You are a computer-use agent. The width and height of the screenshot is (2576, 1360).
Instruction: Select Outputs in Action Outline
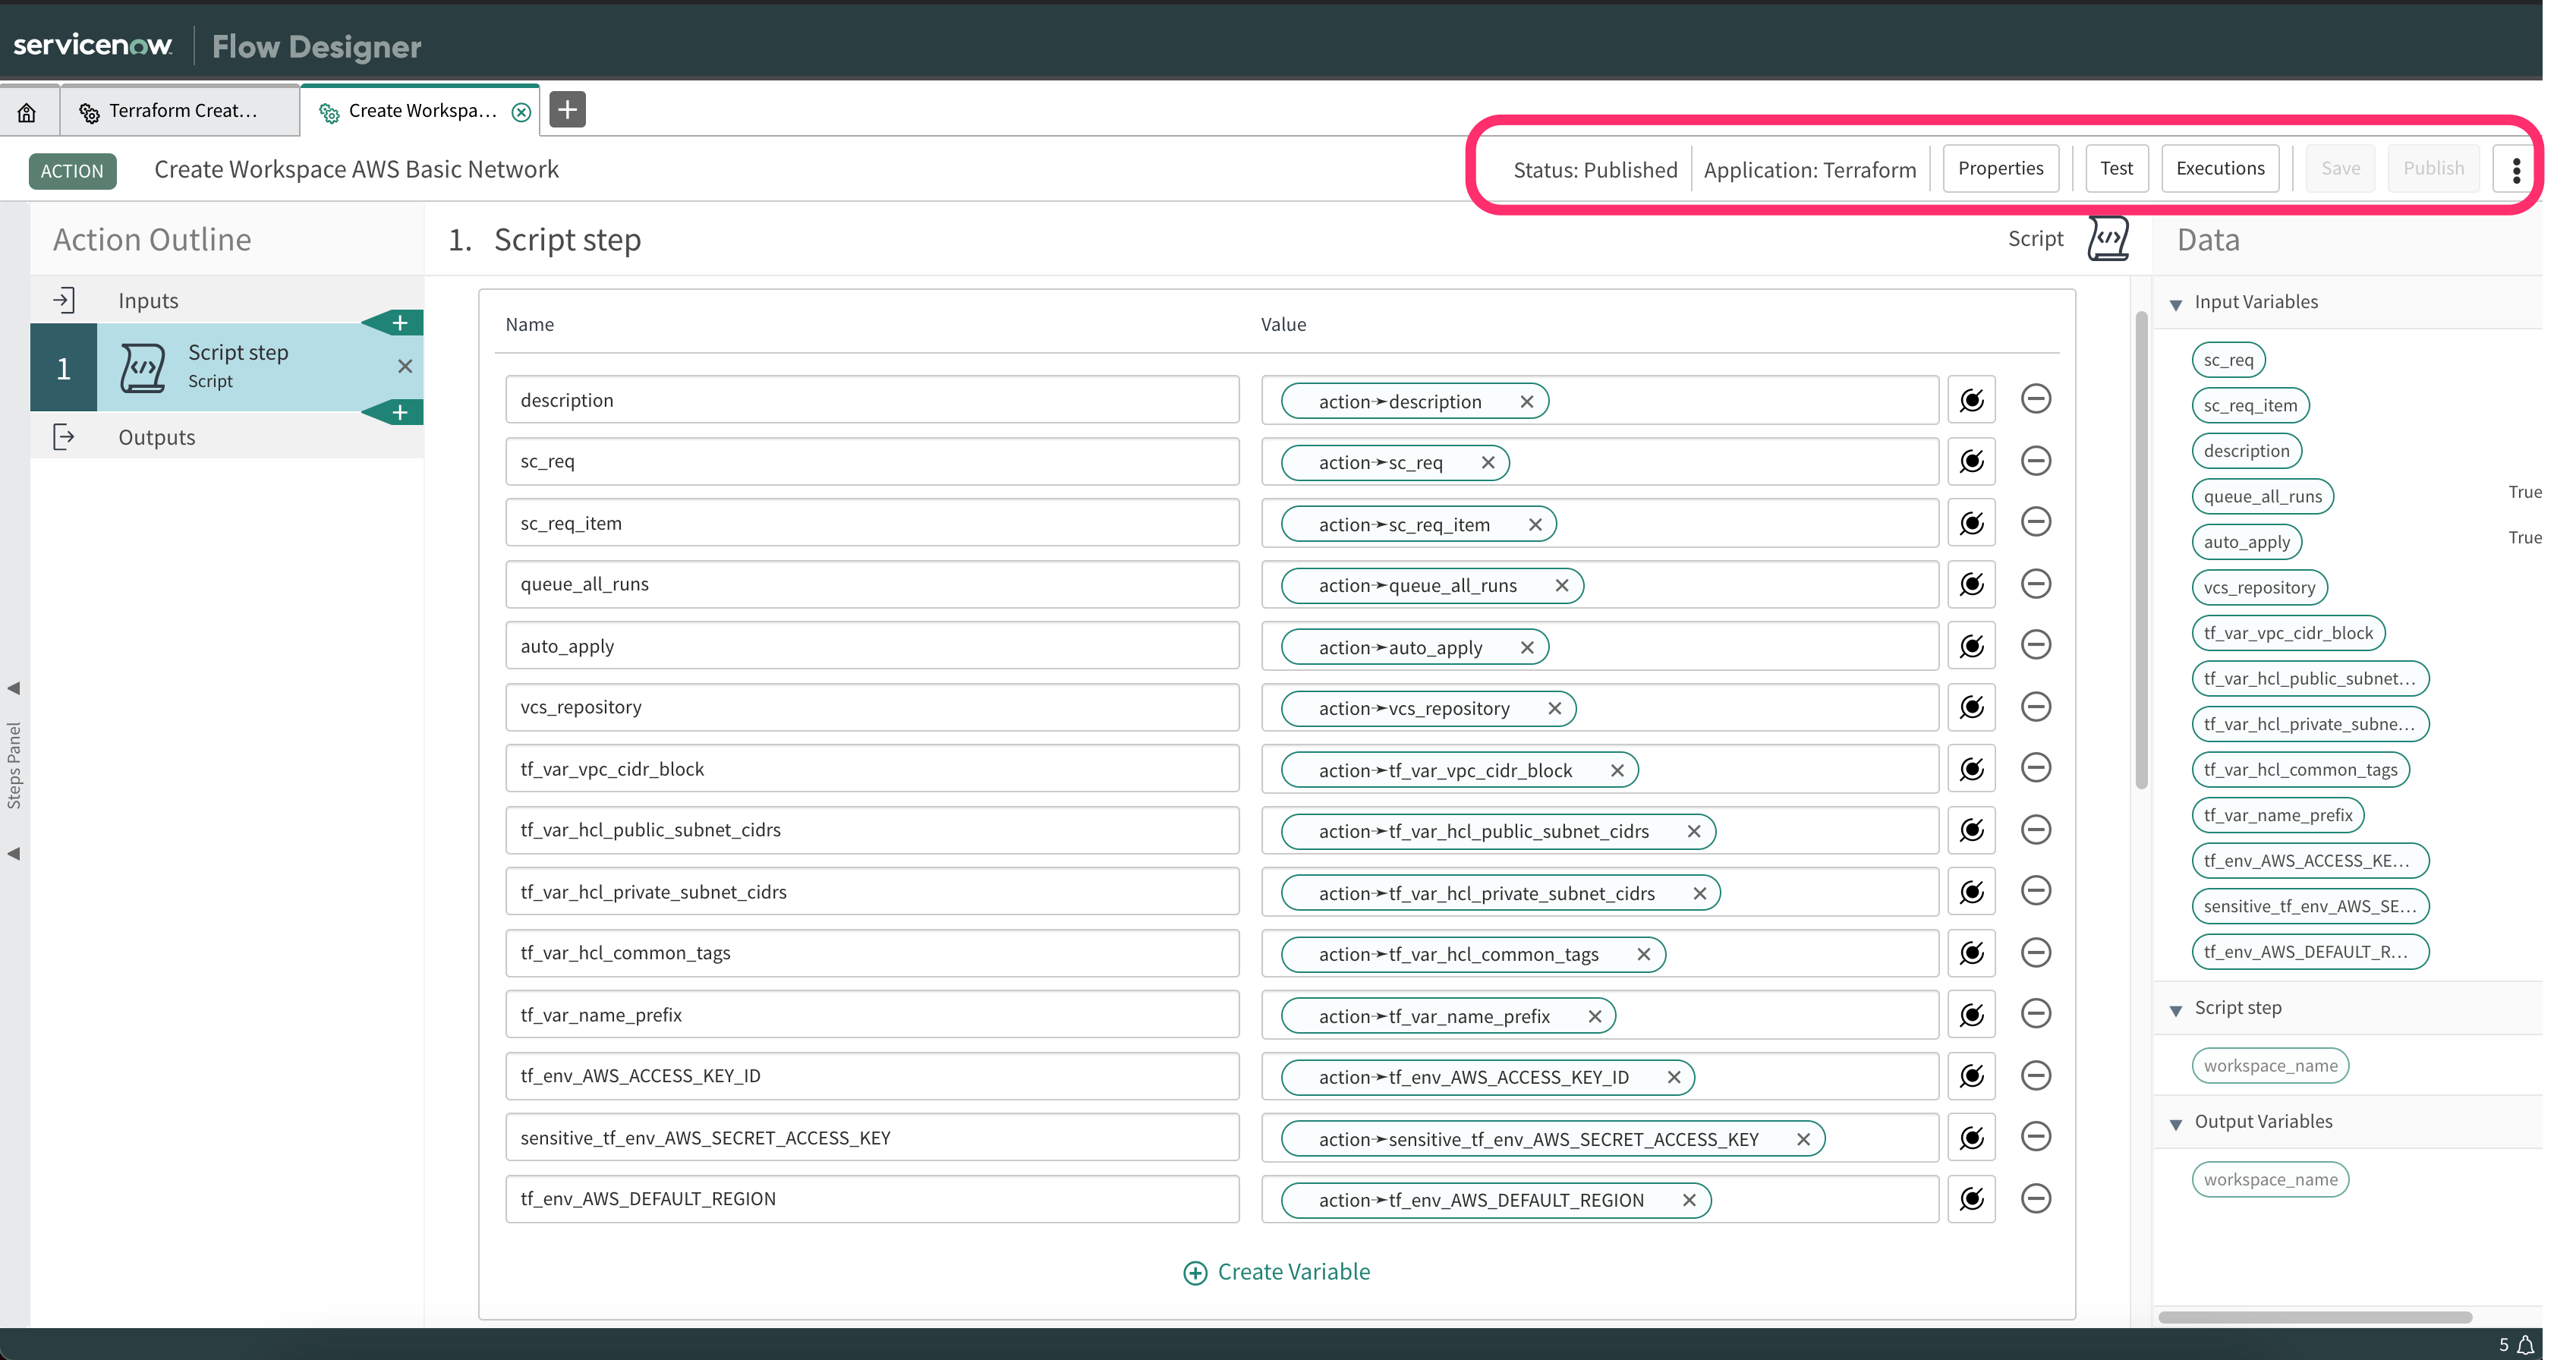156,437
